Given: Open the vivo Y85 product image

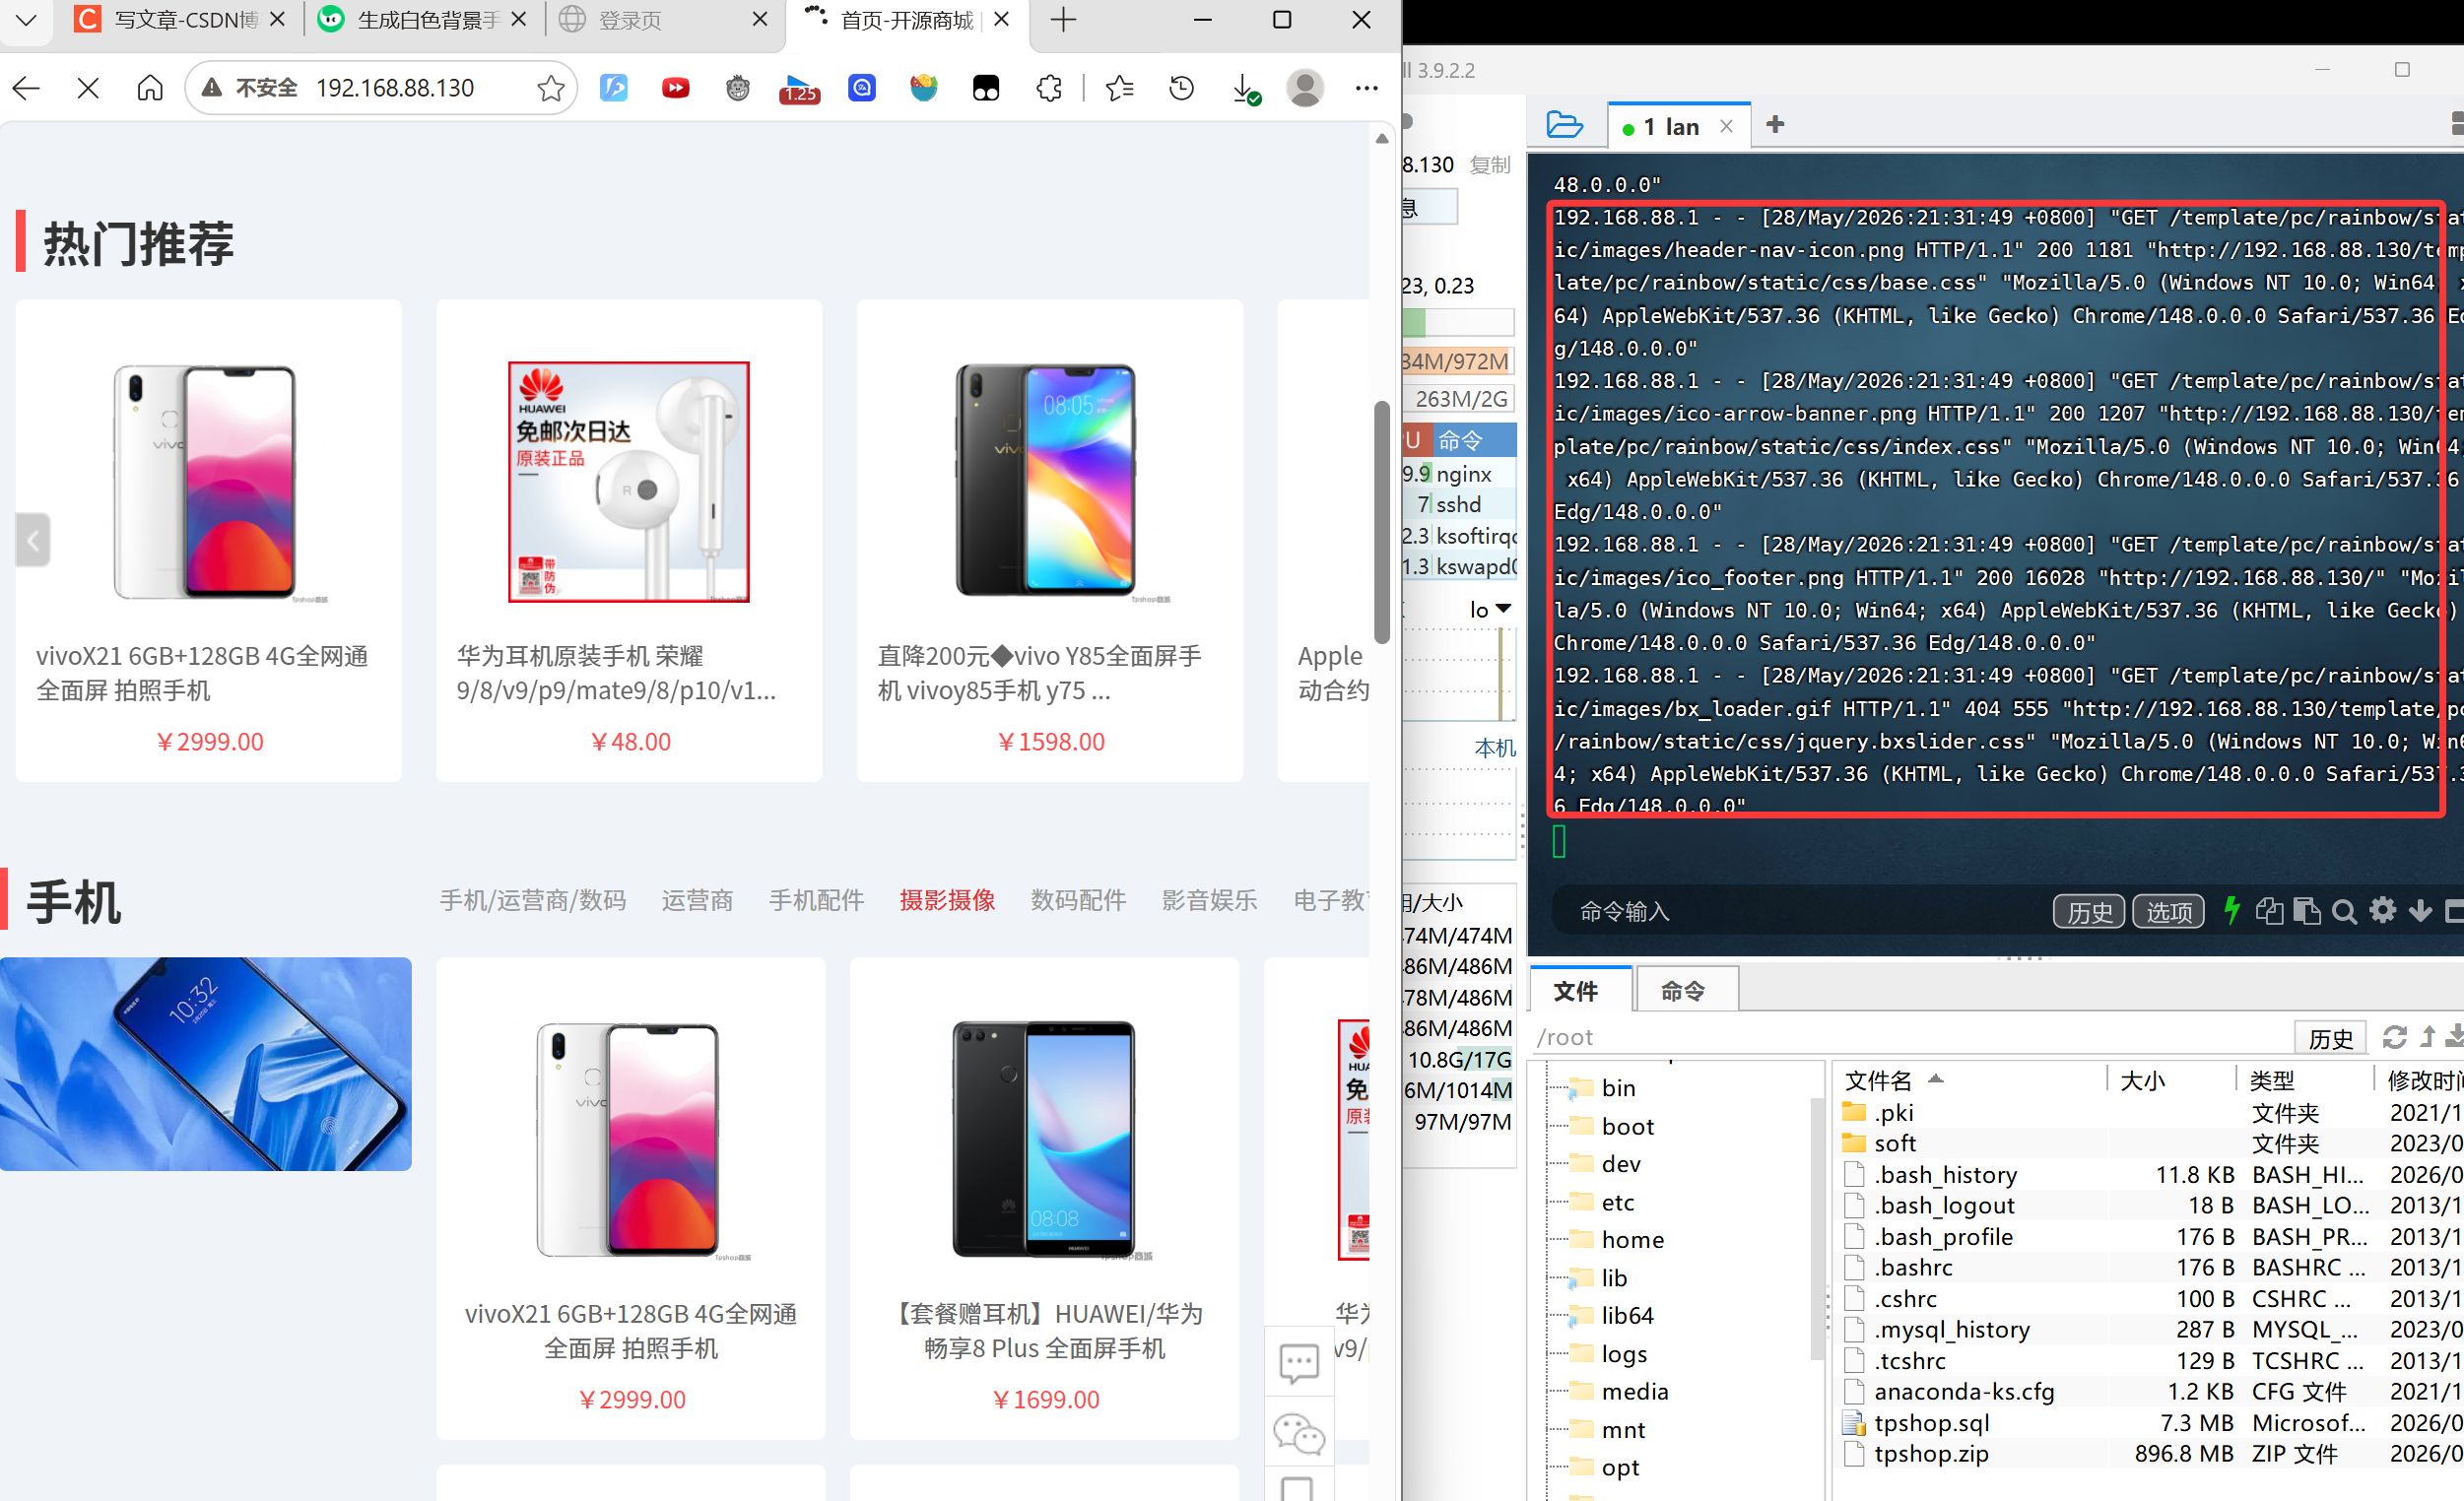Looking at the screenshot, I should [1049, 482].
